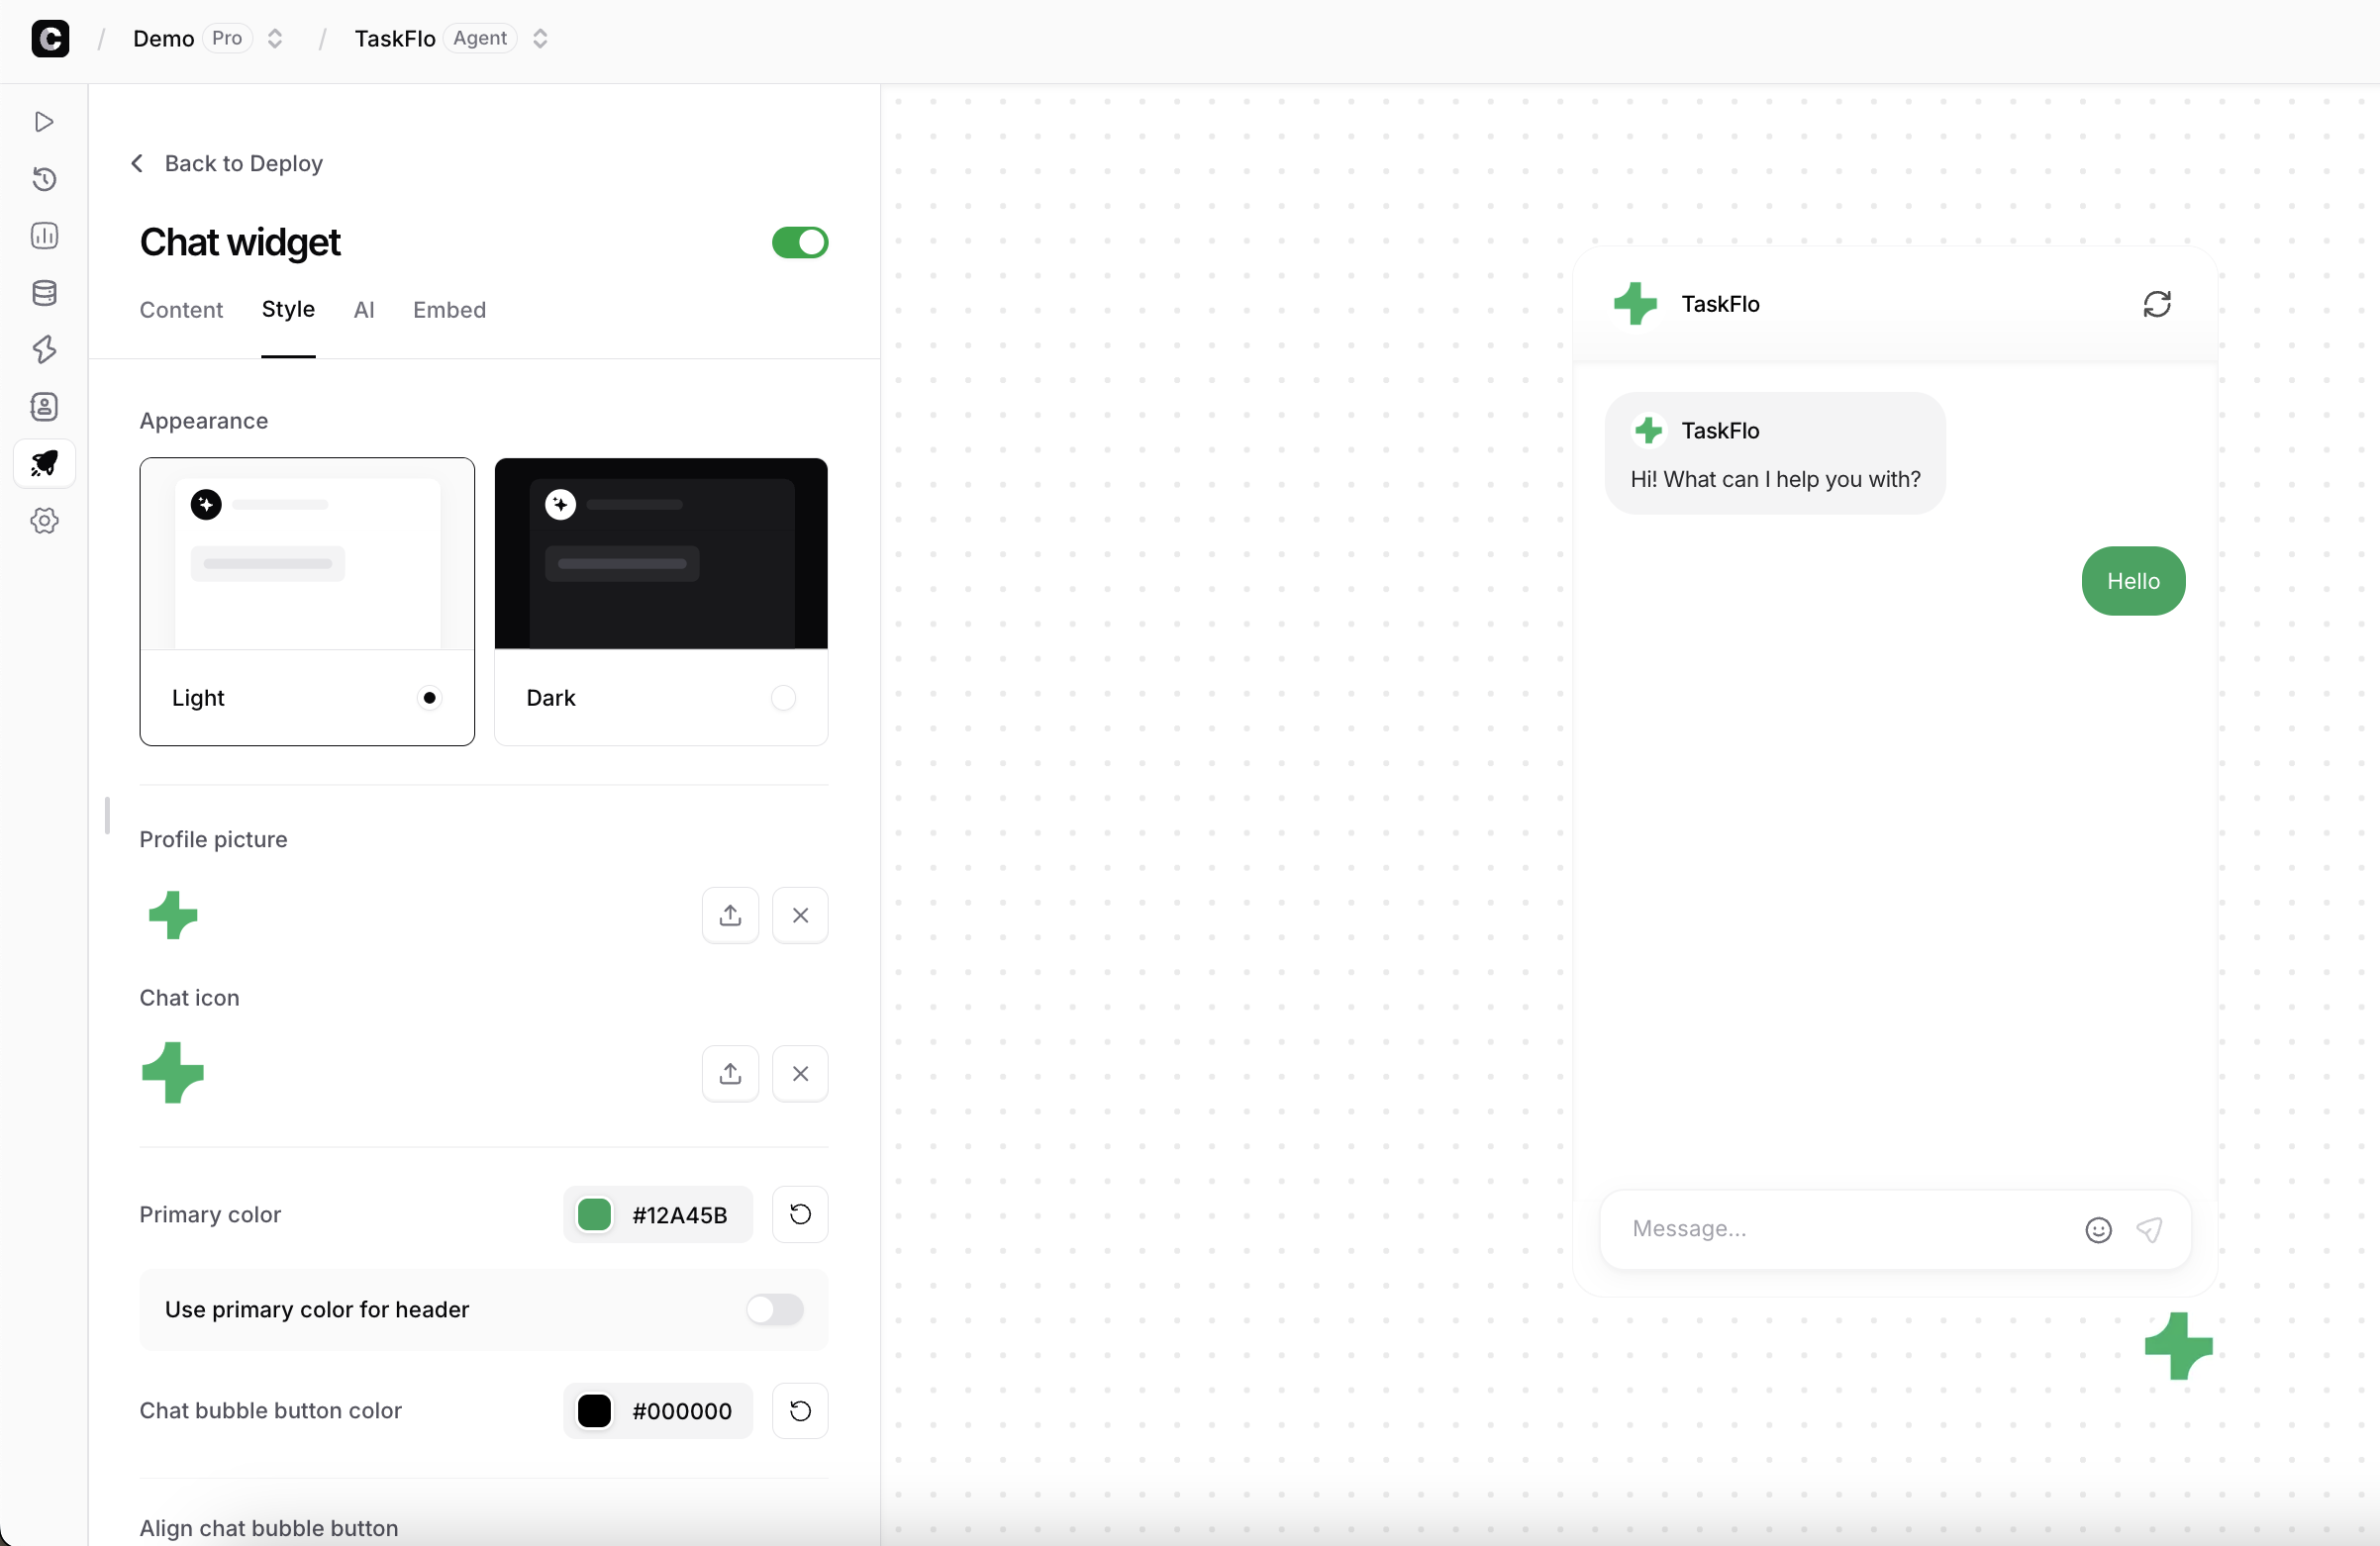Open the emoji picker in the message bar

(x=2097, y=1230)
